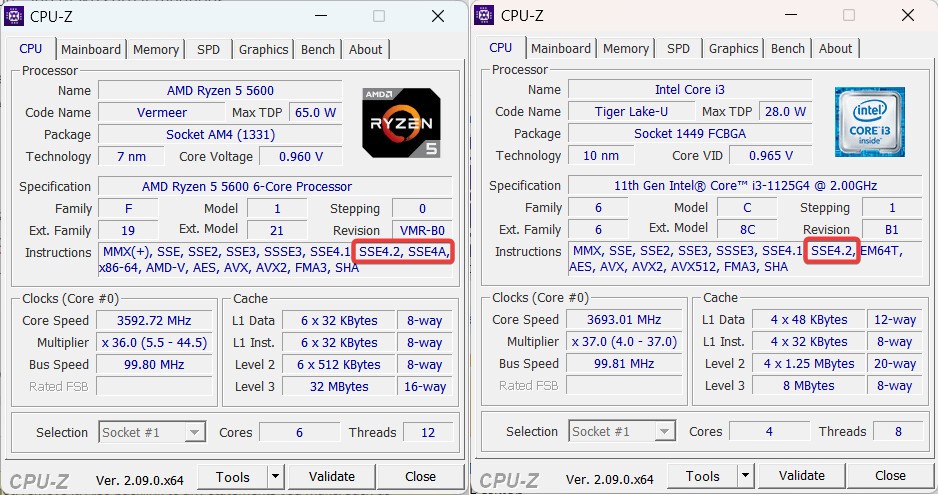The image size is (938, 495).
Task: Minimize the left CPU-Z window
Action: (320, 16)
